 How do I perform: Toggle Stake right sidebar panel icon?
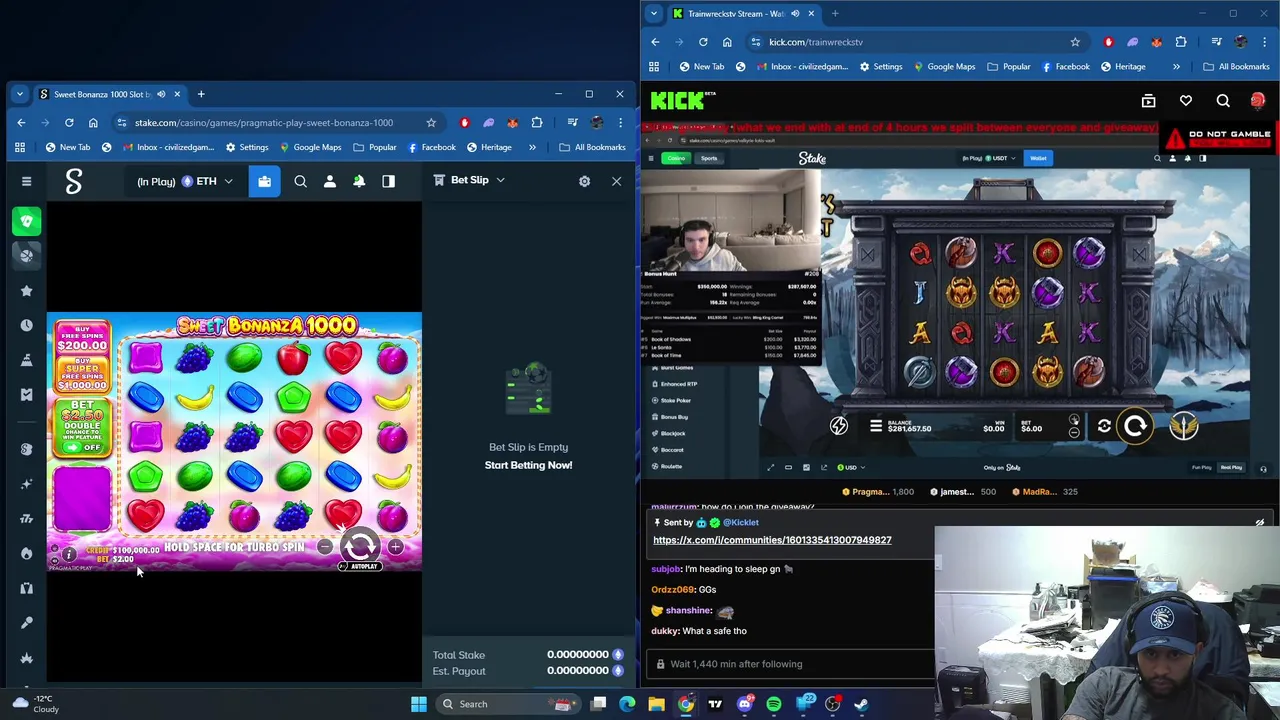(x=388, y=181)
